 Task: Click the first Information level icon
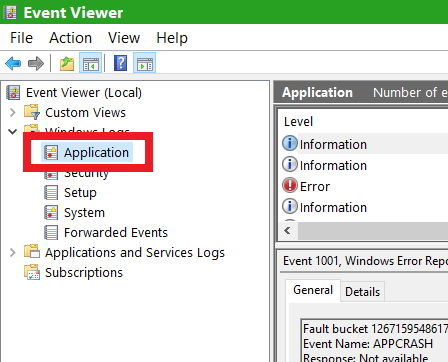(290, 143)
